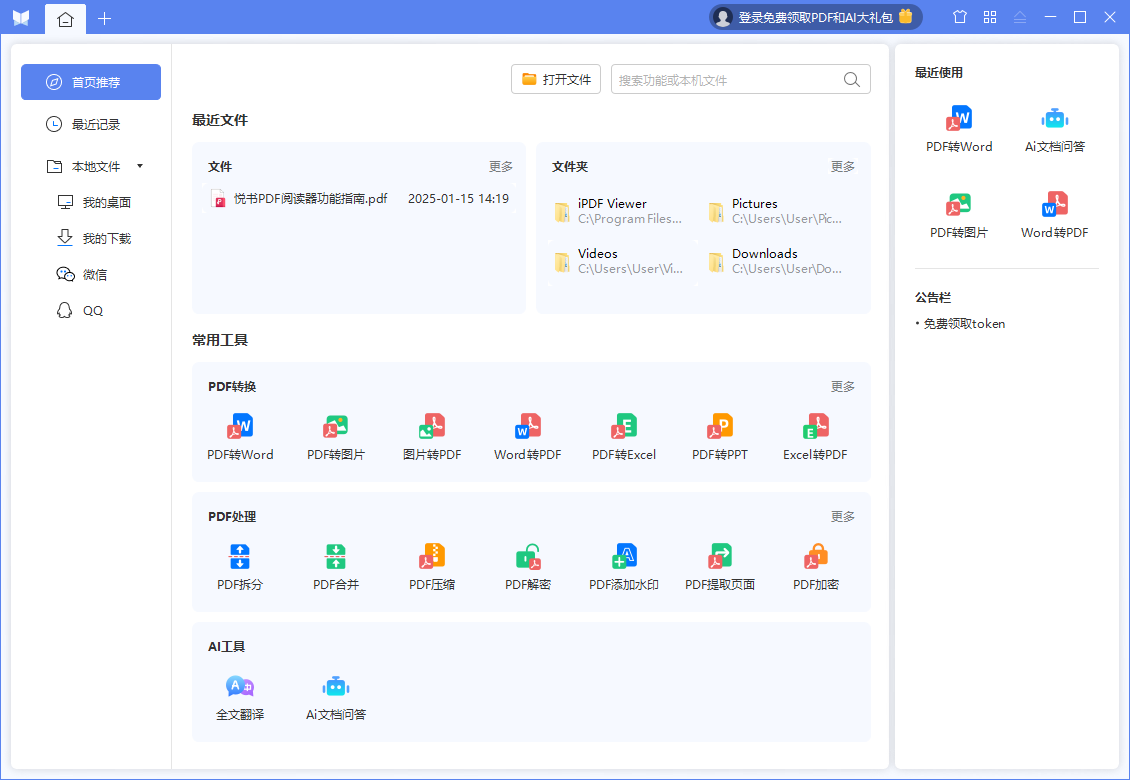Open Ai文档问答 from recently used panel

tap(1055, 130)
